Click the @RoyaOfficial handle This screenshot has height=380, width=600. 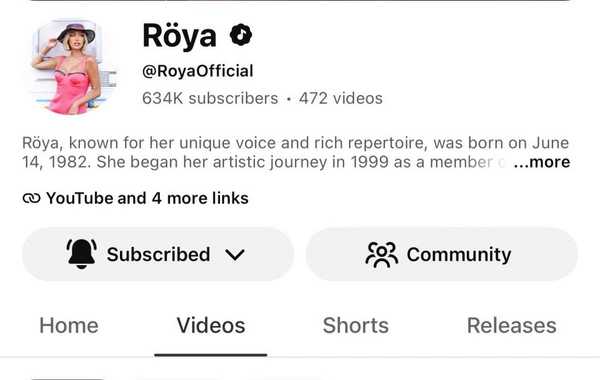[x=197, y=71]
